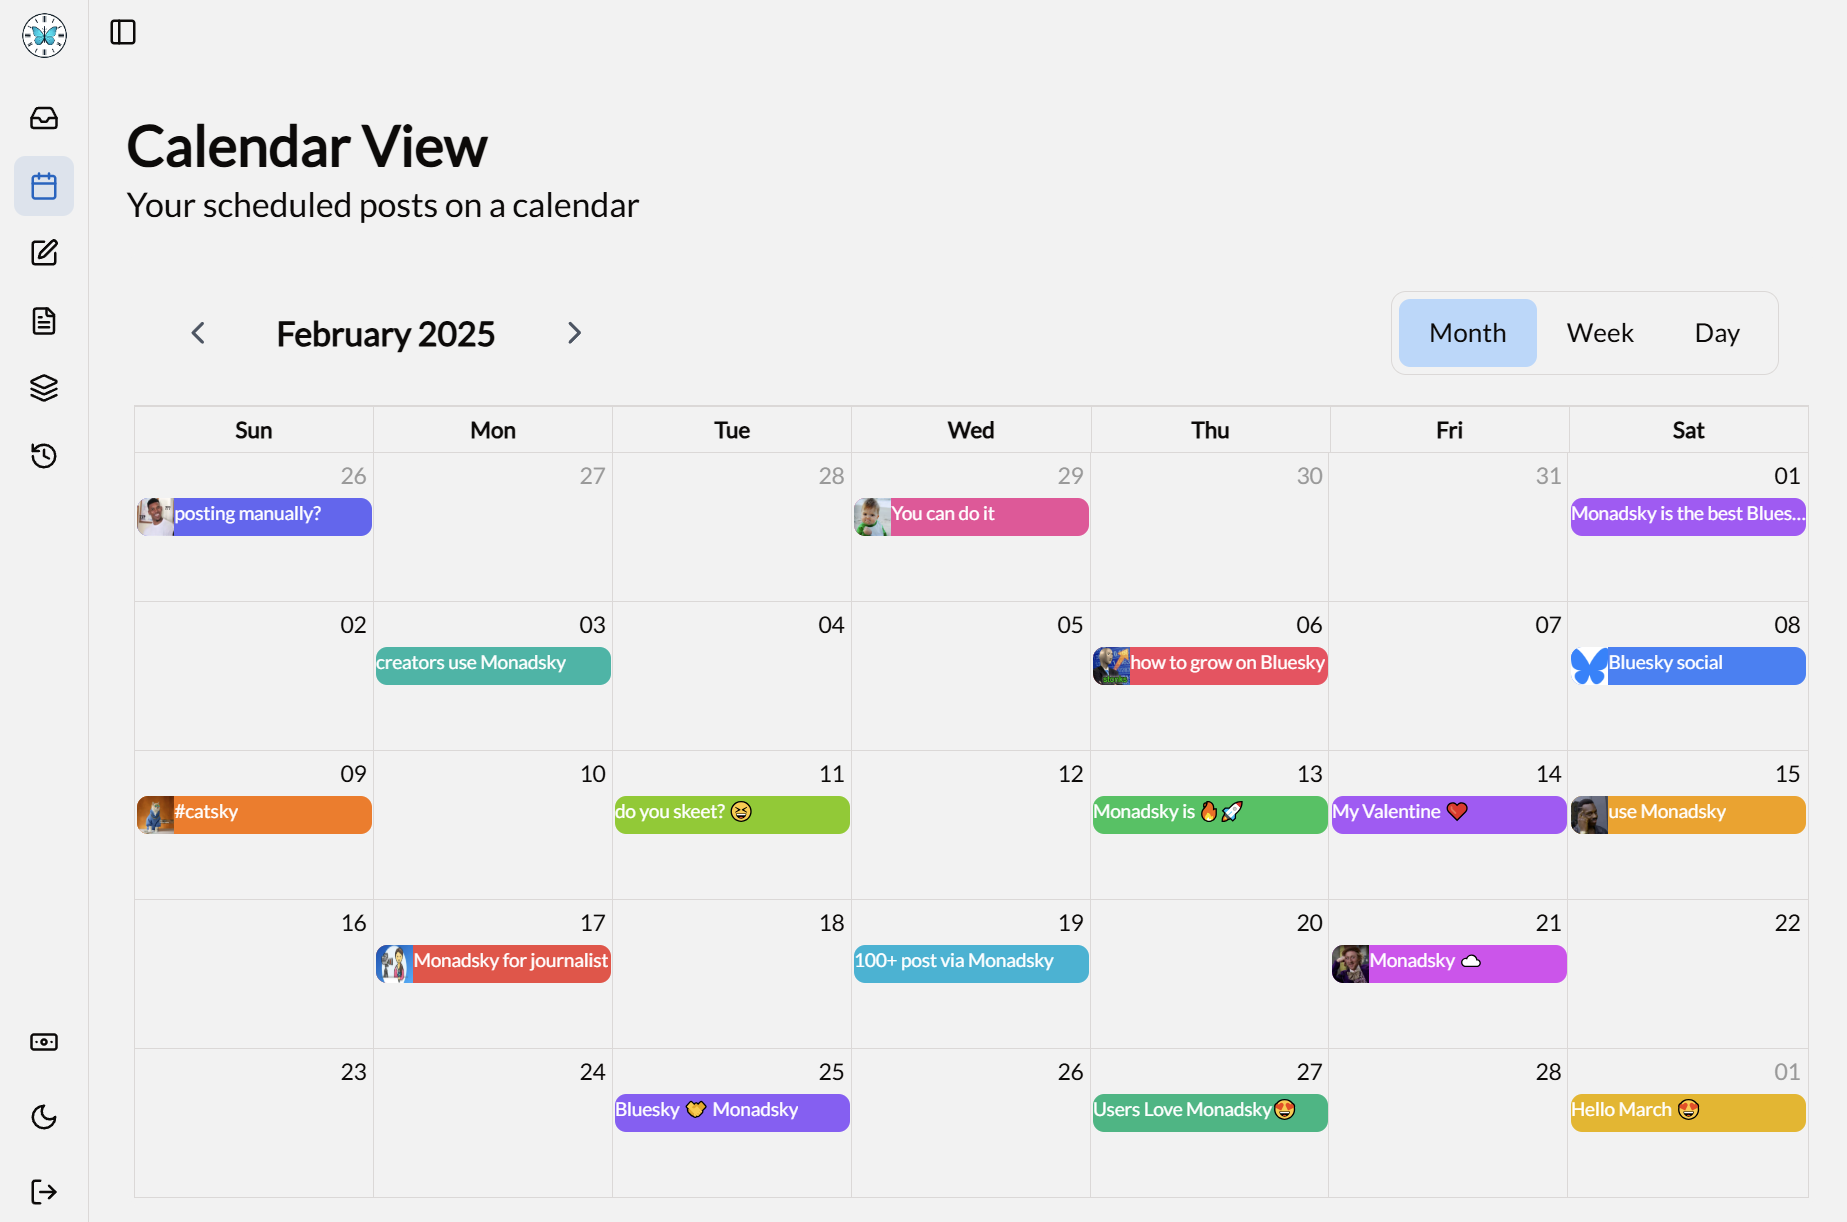Viewport: 1847px width, 1222px height.
Task: Toggle dark mode with moon icon
Action: point(44,1117)
